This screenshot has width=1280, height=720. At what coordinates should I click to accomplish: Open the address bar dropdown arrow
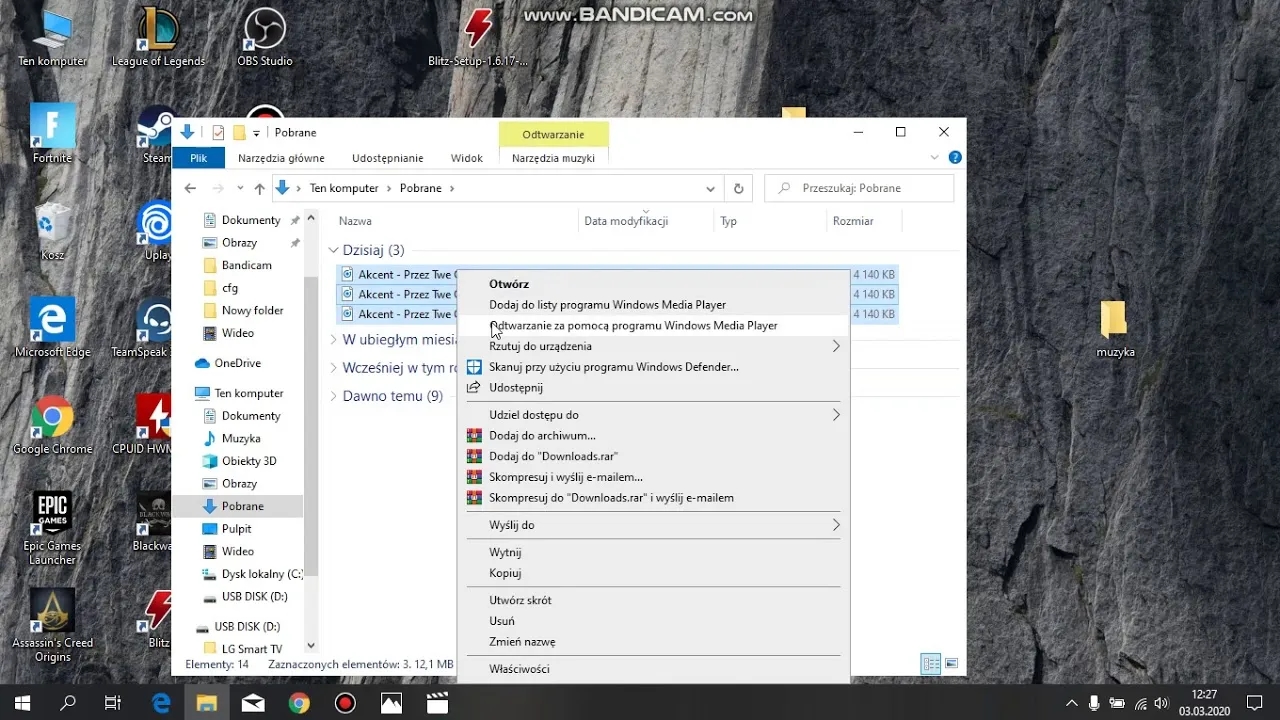coord(710,188)
